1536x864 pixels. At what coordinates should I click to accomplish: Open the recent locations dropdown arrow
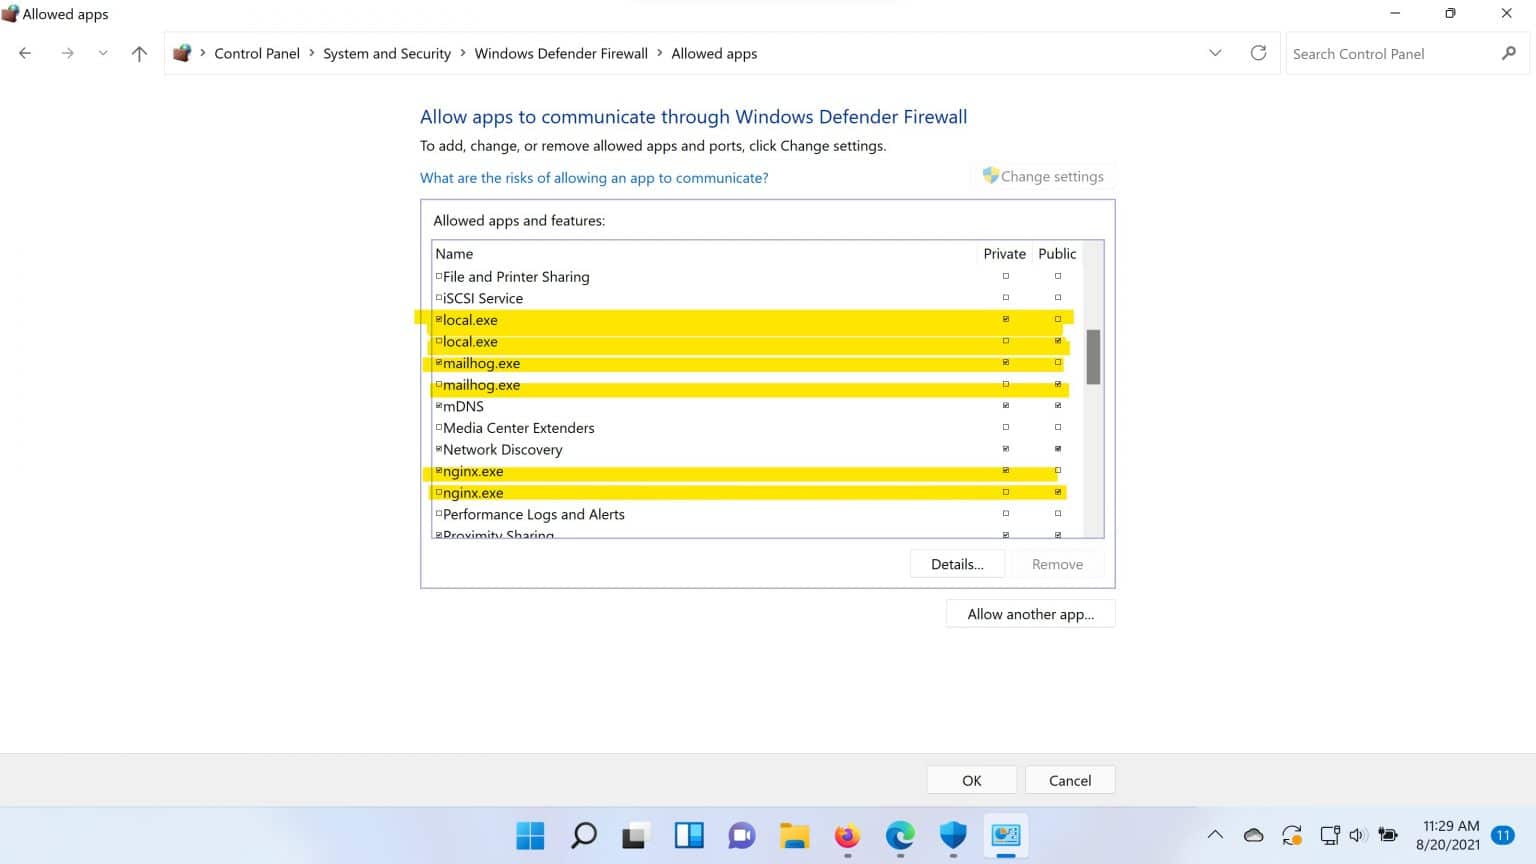103,54
